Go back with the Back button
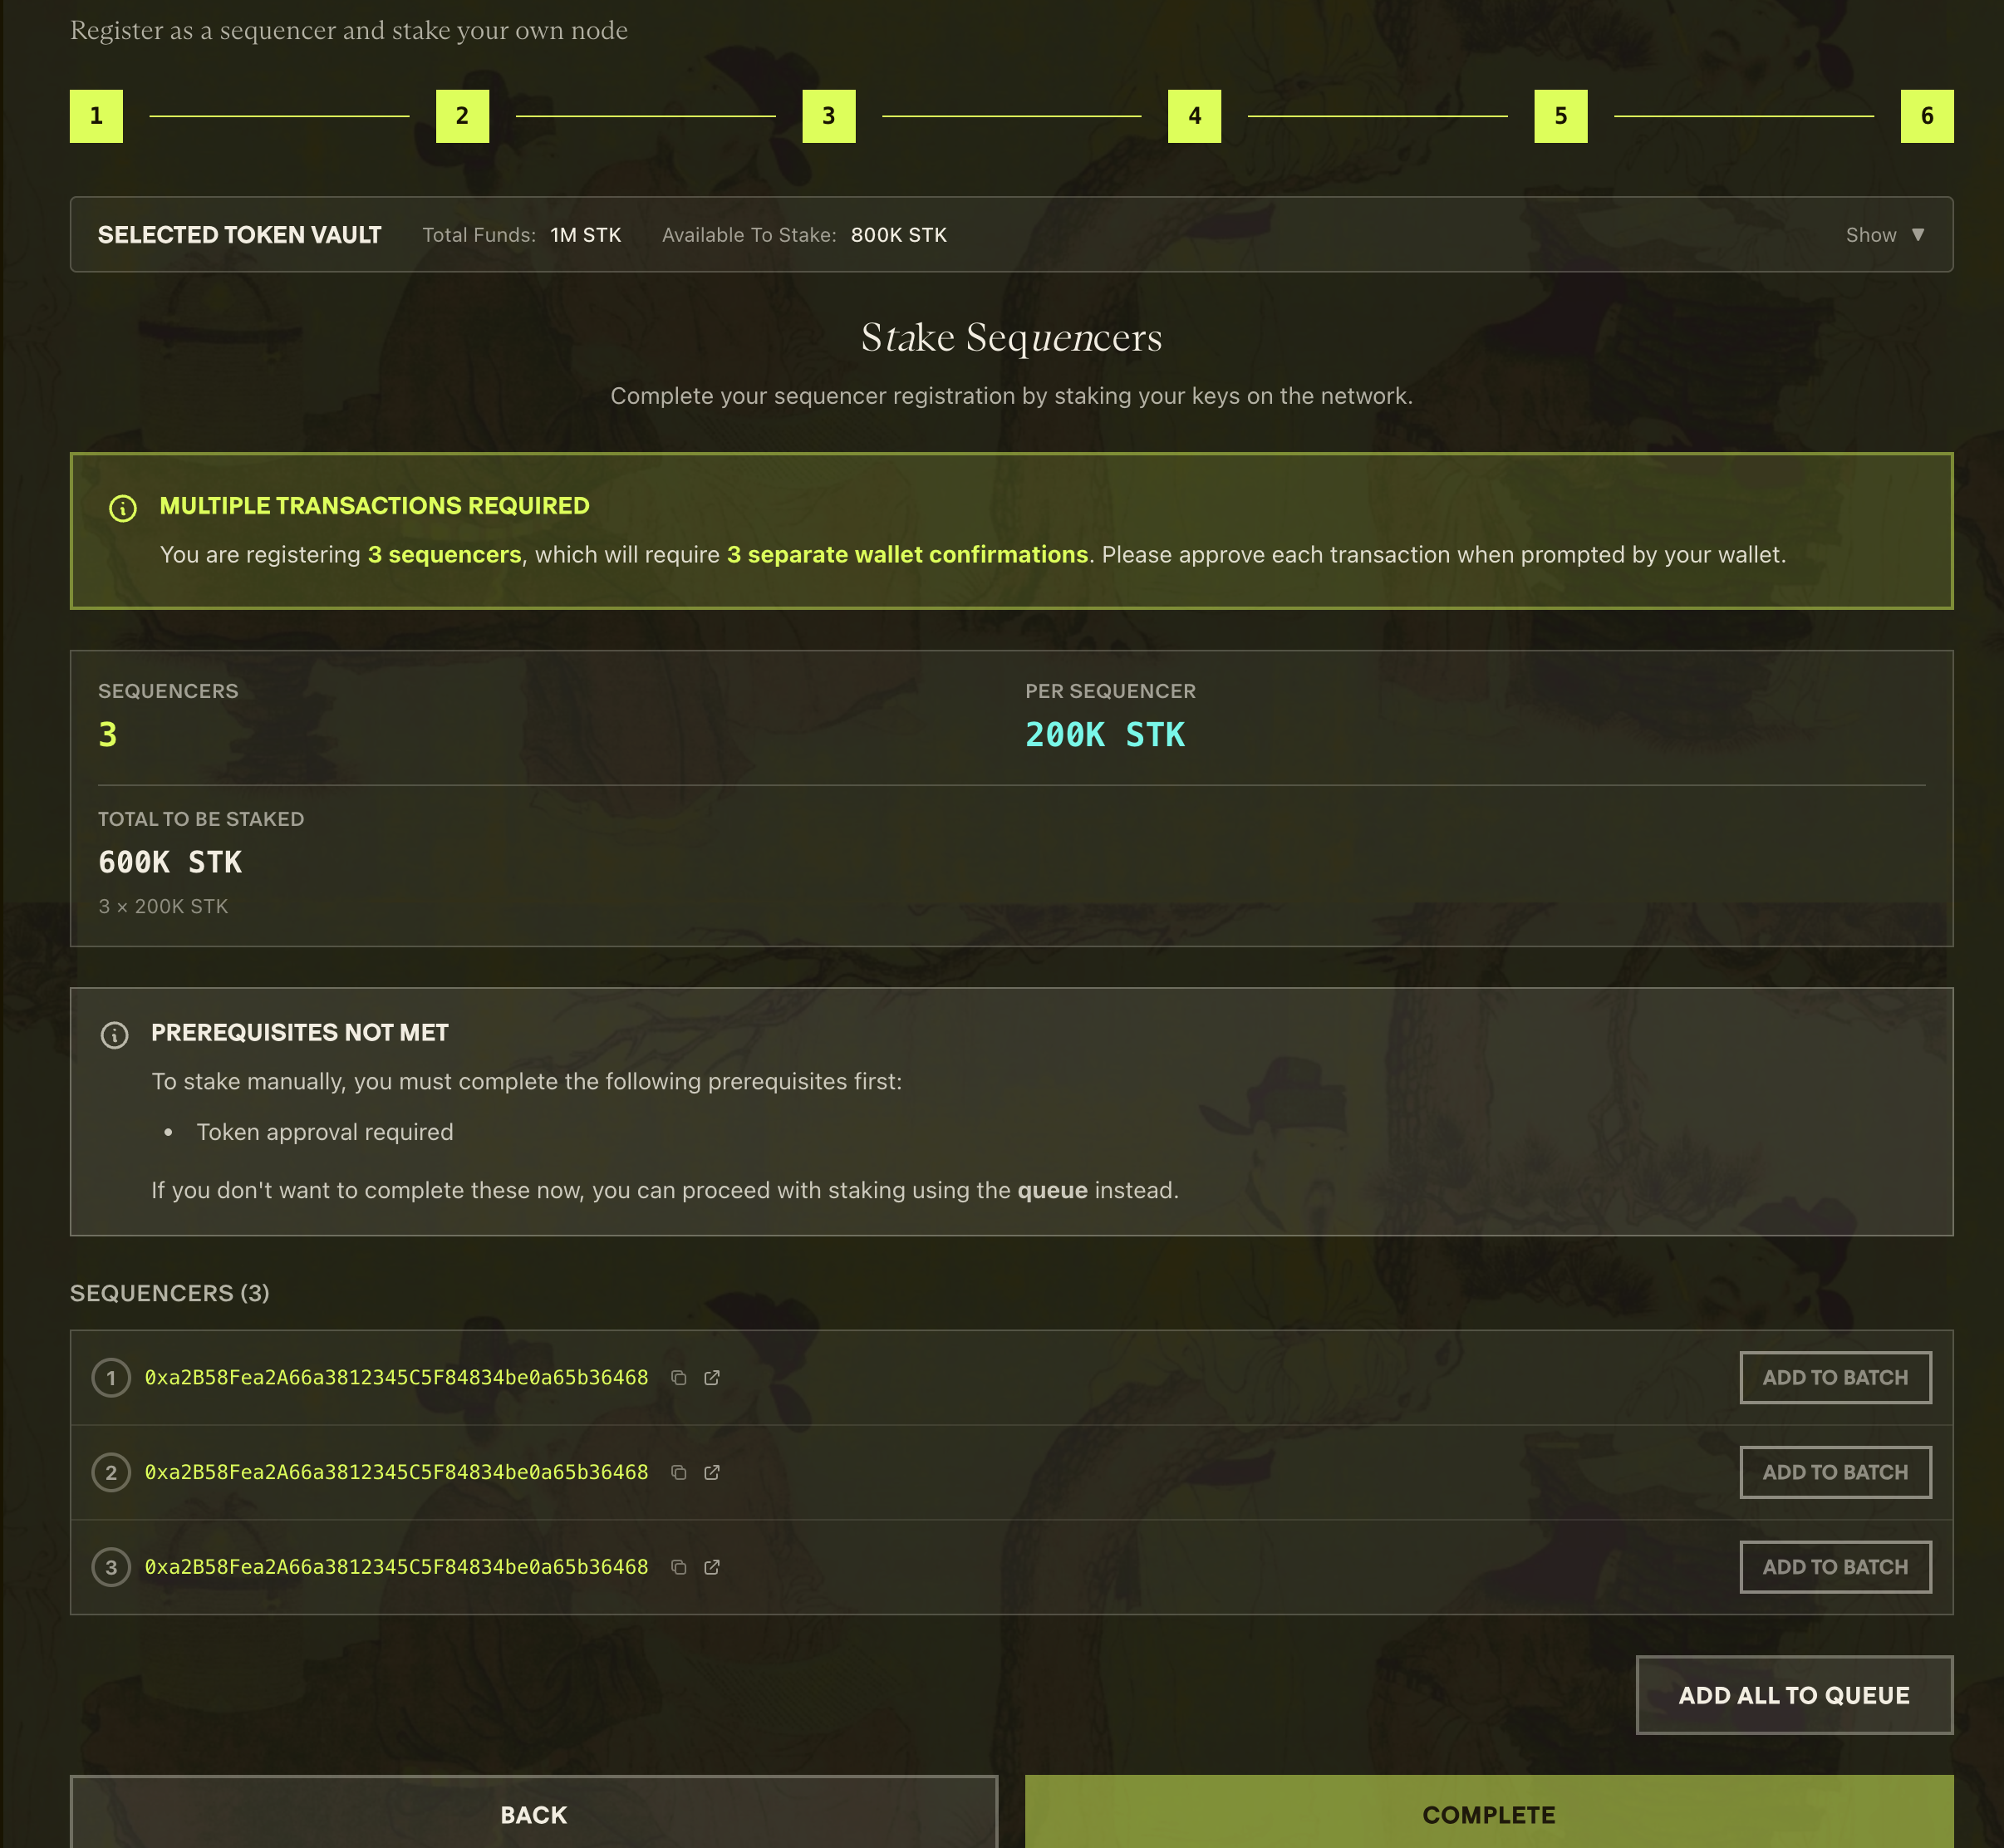Viewport: 2004px width, 1848px height. (533, 1815)
